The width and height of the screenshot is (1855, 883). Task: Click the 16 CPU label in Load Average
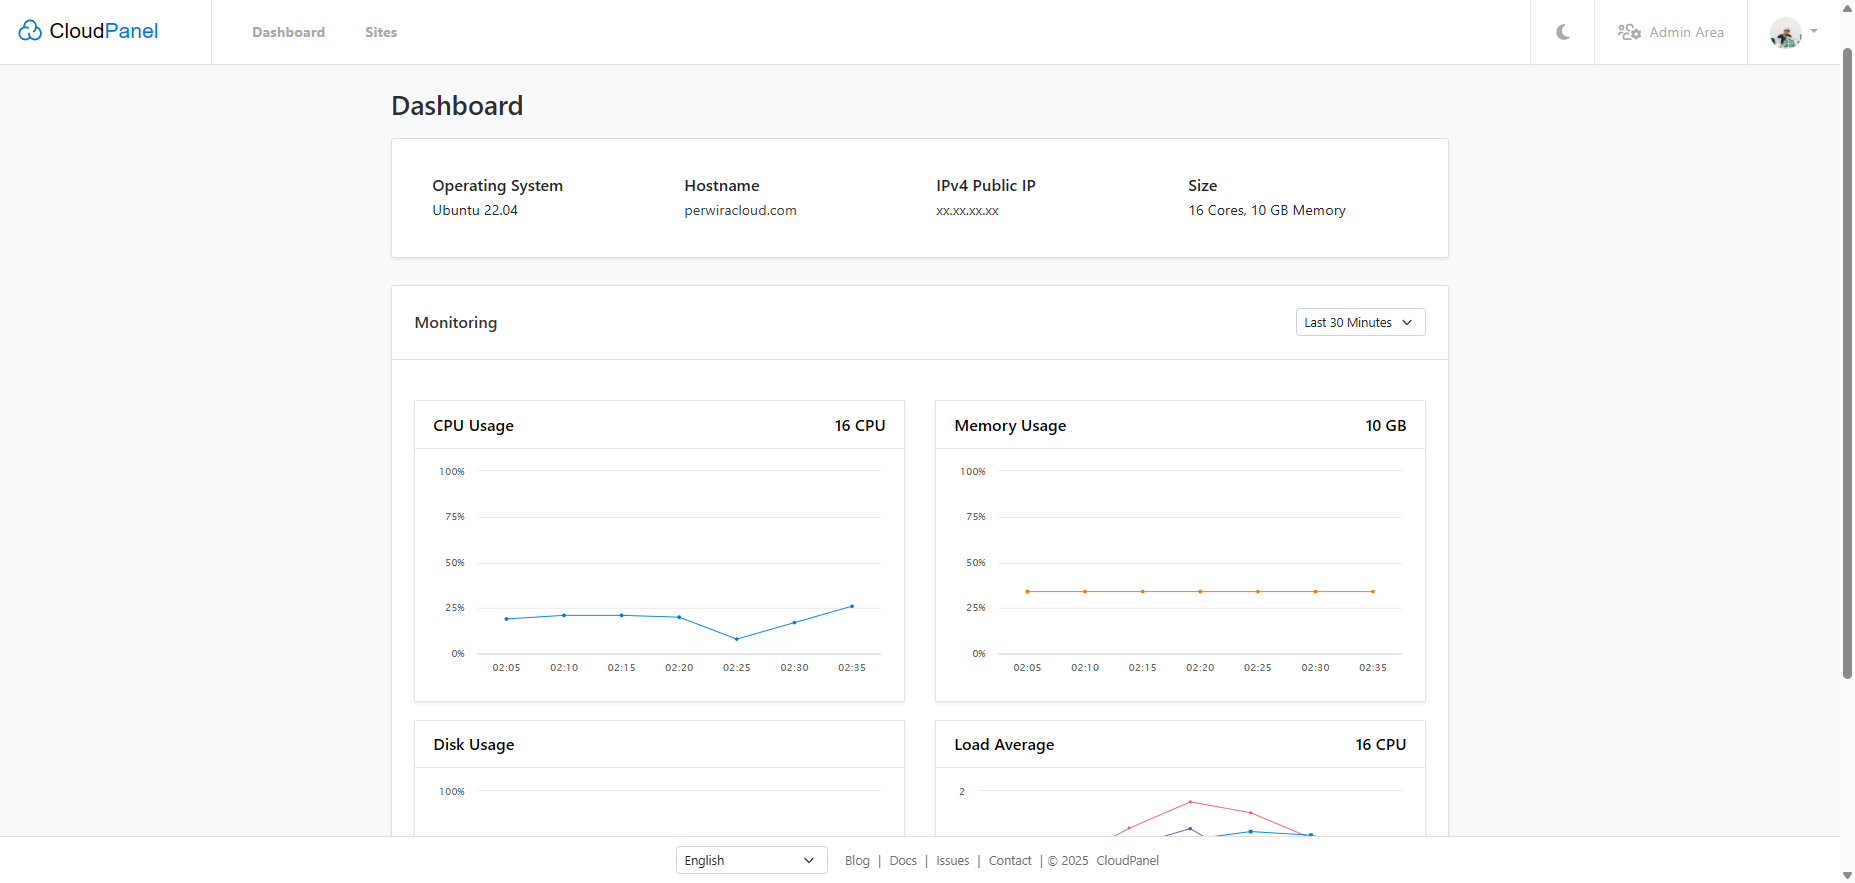tap(1380, 744)
